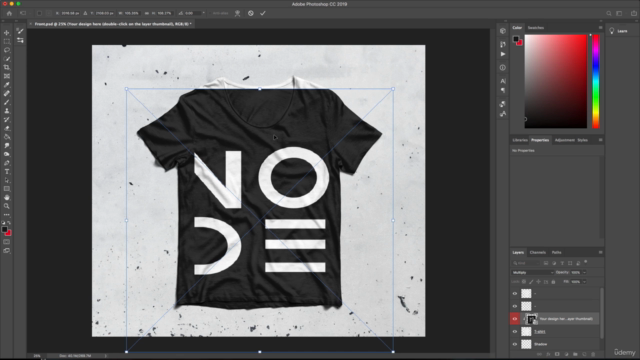The width and height of the screenshot is (640, 360).
Task: Select the Front.psd document tab
Action: click(x=112, y=24)
